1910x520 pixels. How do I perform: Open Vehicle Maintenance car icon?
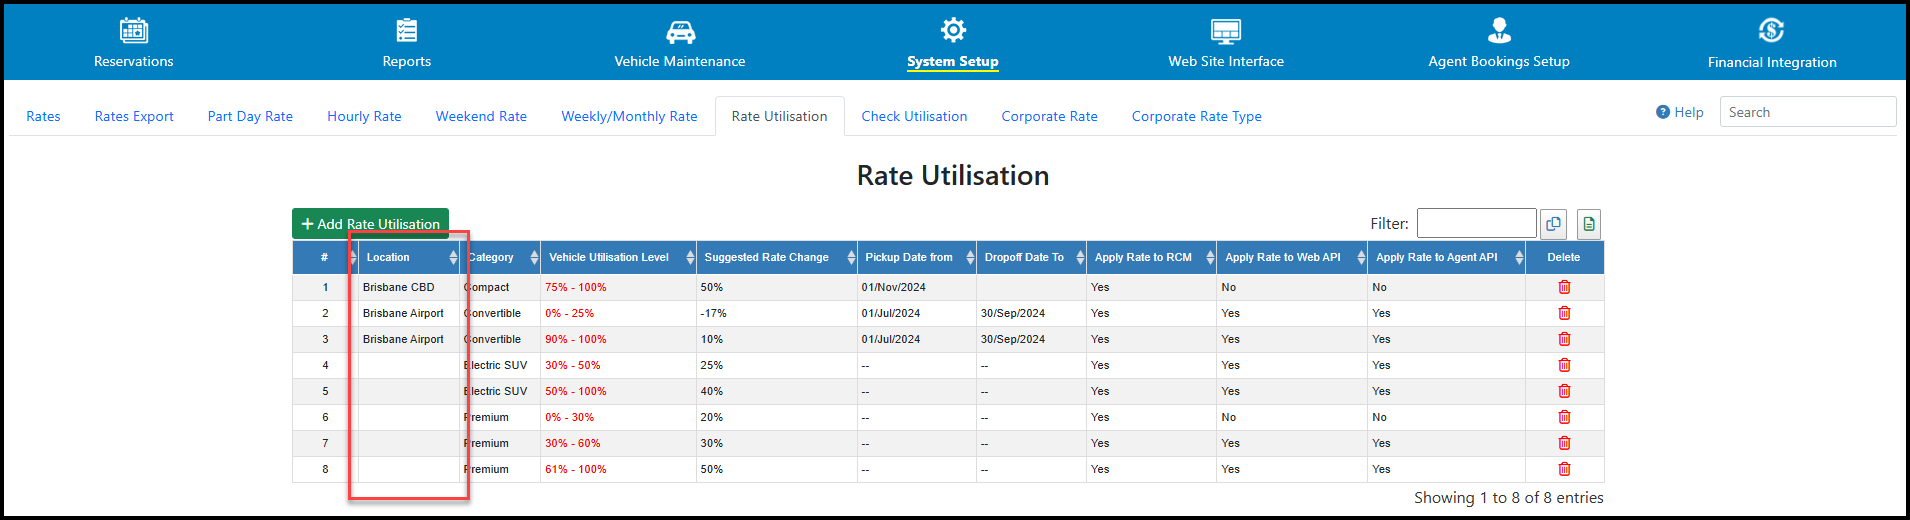[x=680, y=31]
